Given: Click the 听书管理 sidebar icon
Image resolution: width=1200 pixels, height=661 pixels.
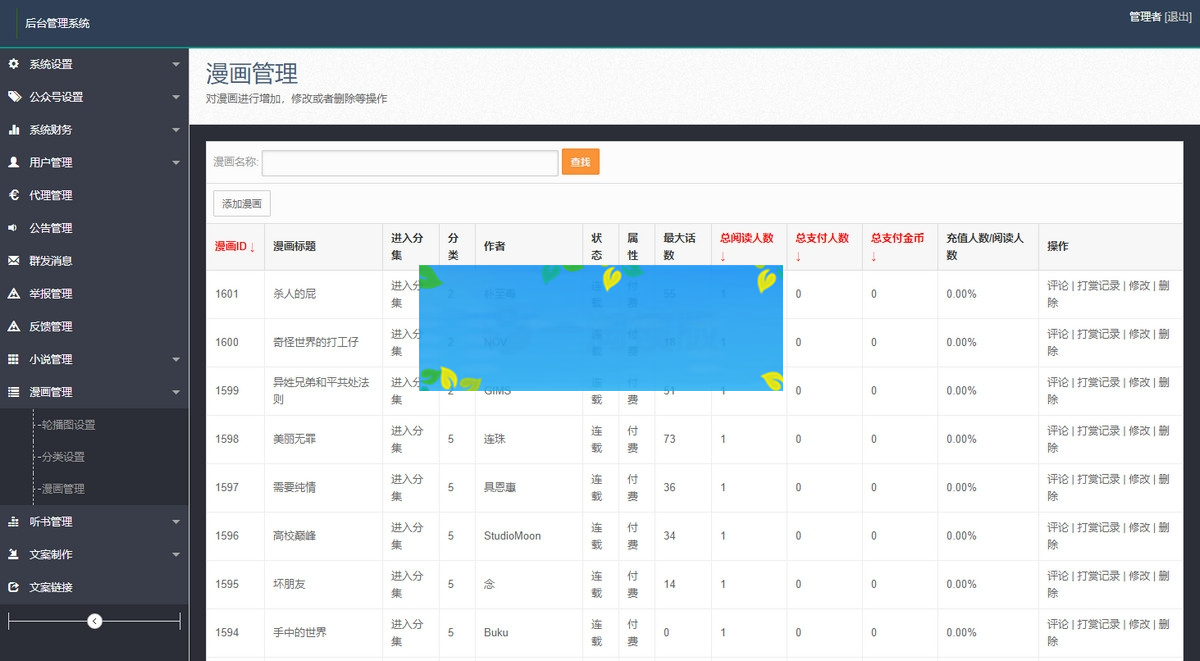Looking at the screenshot, I should click(x=13, y=521).
